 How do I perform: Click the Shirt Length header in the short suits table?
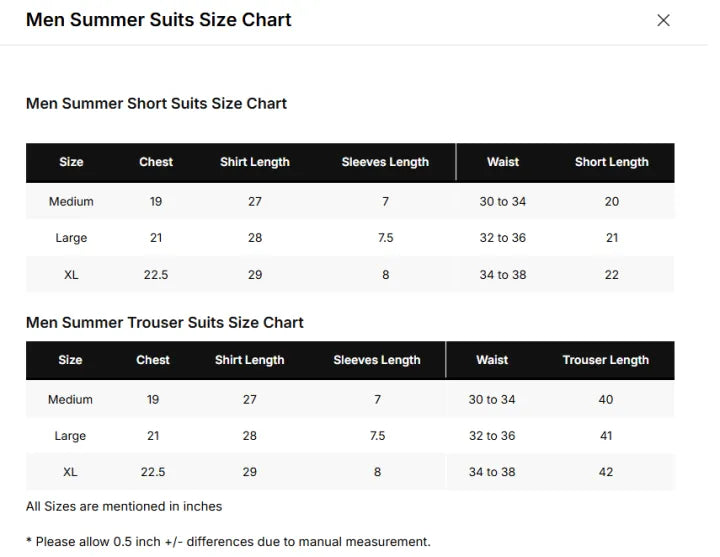(254, 162)
